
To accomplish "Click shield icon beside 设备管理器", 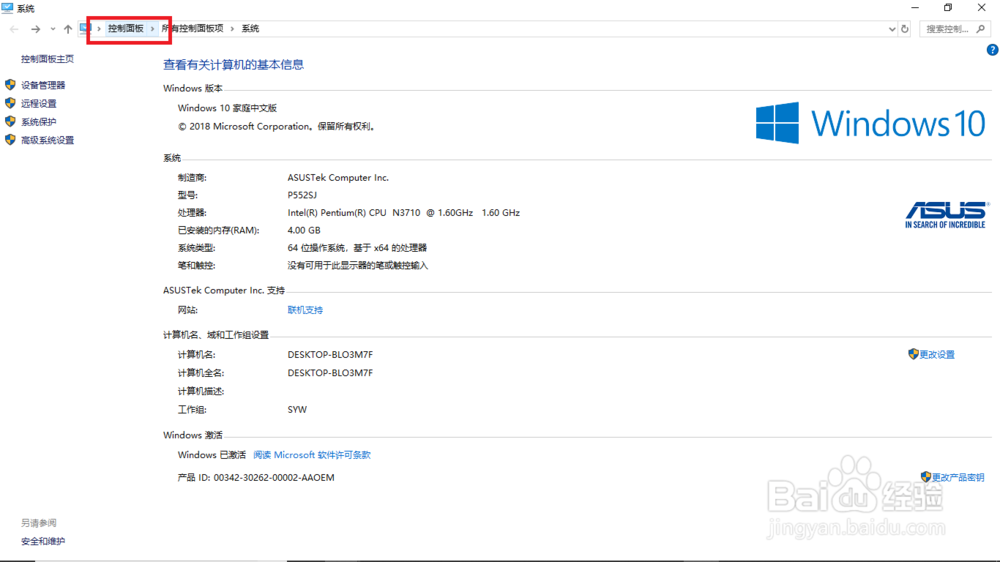I will (10, 85).
